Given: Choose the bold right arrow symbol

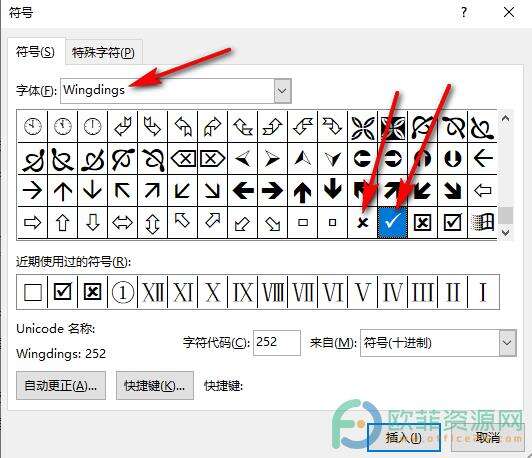Looking at the screenshot, I should coord(273,190).
